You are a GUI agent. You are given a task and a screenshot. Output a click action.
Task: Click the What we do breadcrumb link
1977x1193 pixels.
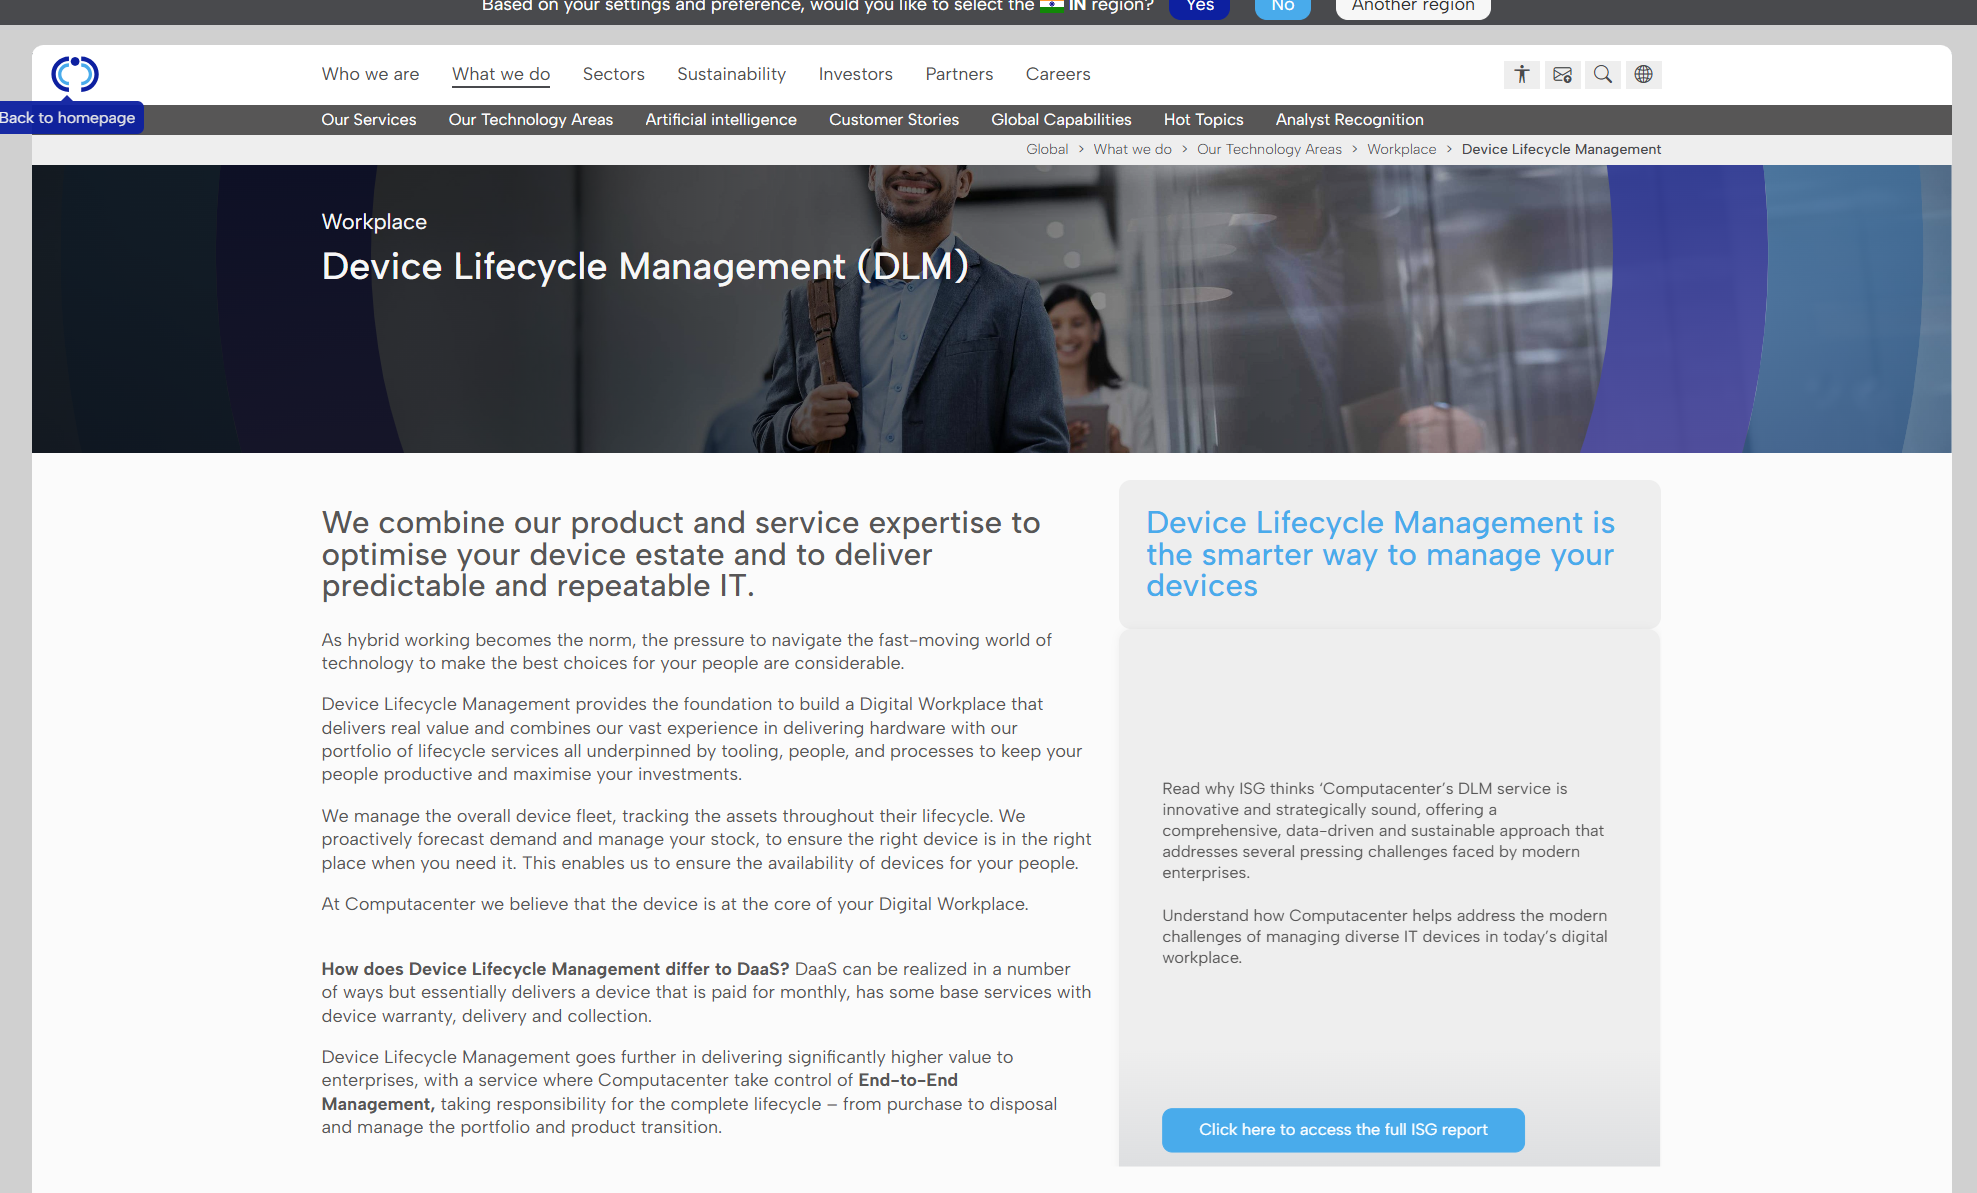[x=1132, y=149]
